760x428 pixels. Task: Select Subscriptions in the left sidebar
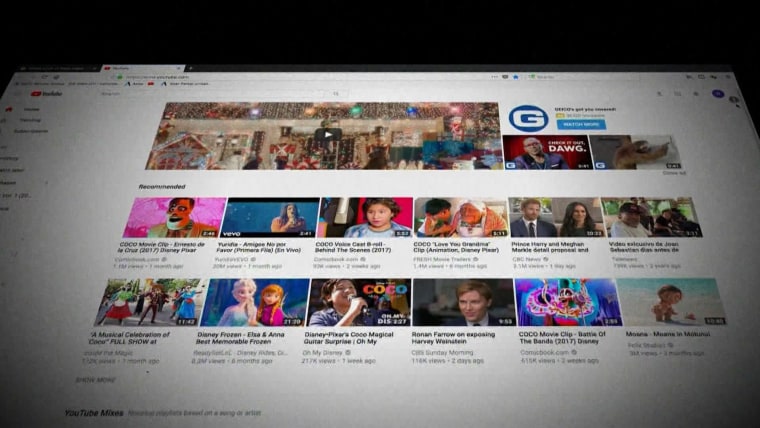31,131
